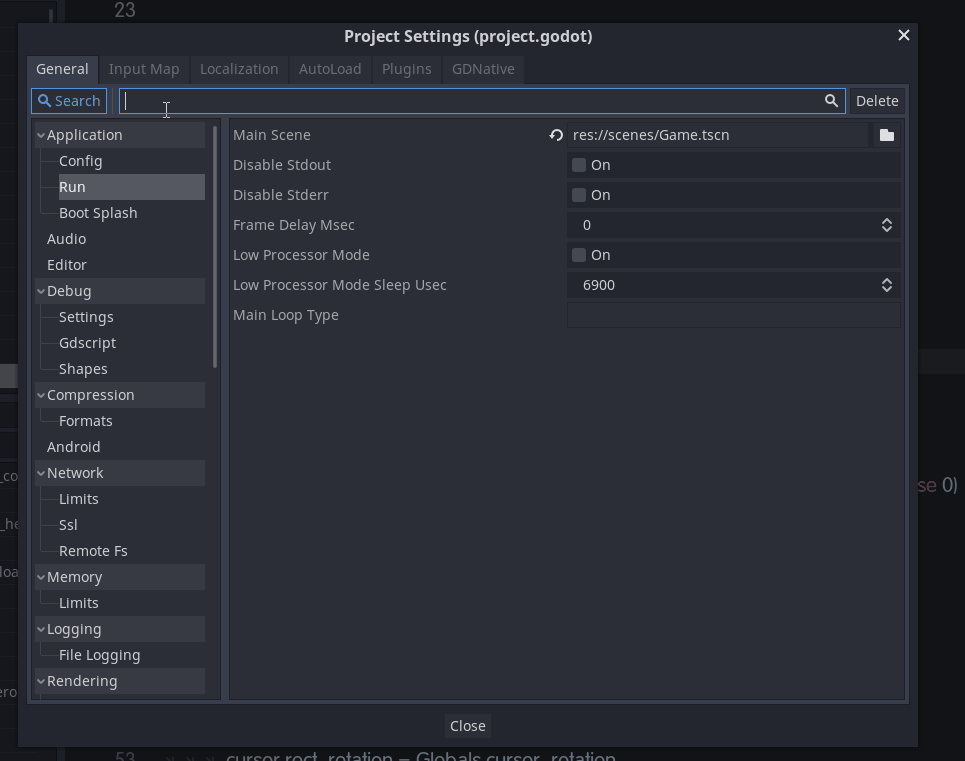Click the magnifier icon inside the search field
Image resolution: width=965 pixels, height=761 pixels.
832,100
